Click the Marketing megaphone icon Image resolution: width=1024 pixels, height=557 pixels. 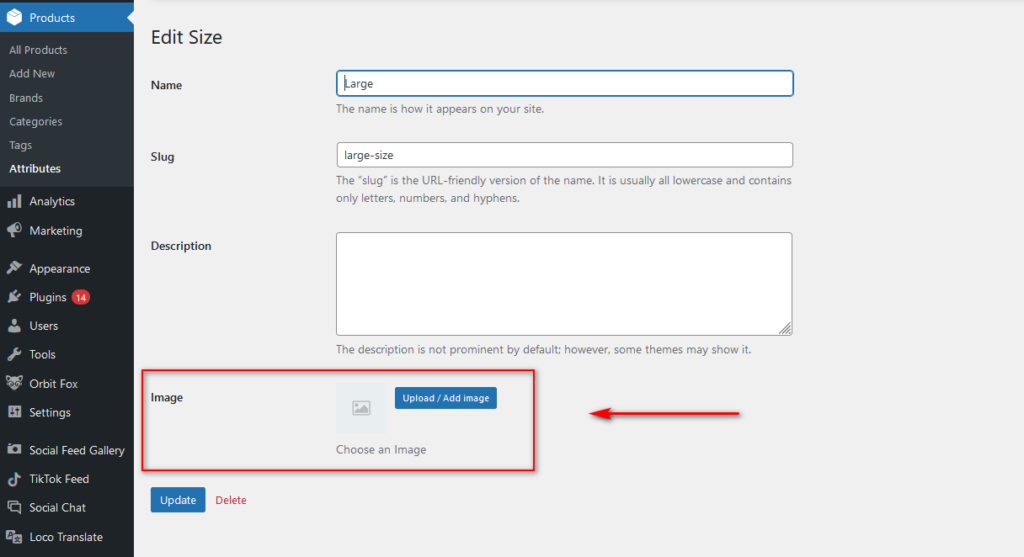pyautogui.click(x=14, y=231)
